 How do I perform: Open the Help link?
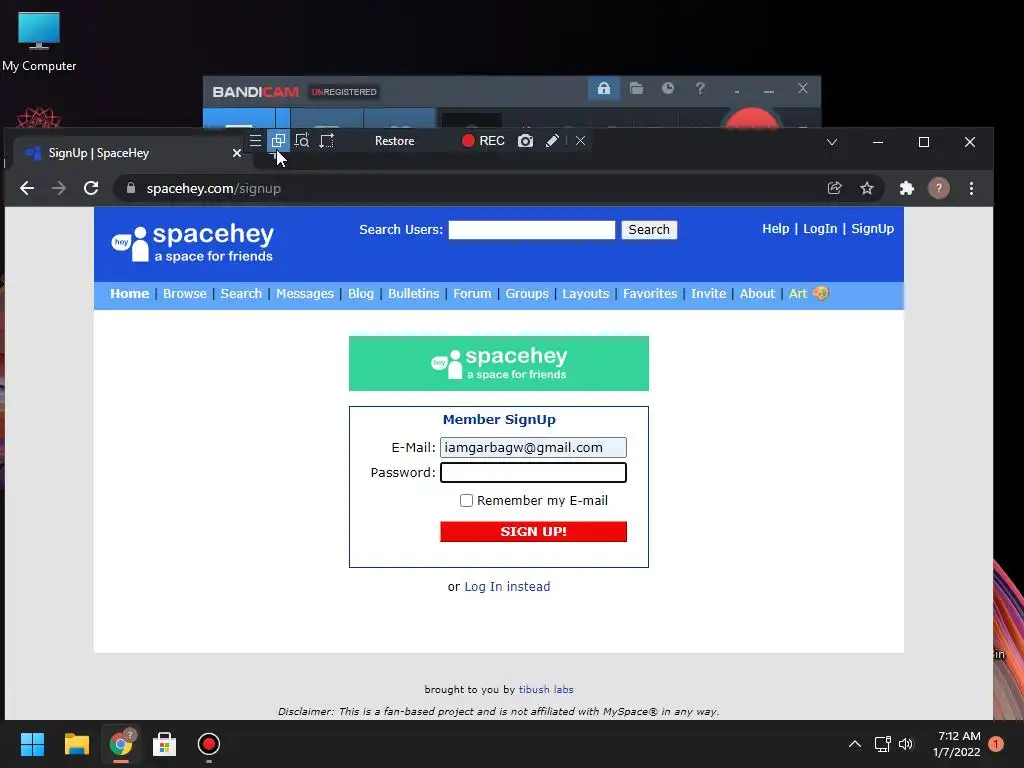click(x=775, y=229)
